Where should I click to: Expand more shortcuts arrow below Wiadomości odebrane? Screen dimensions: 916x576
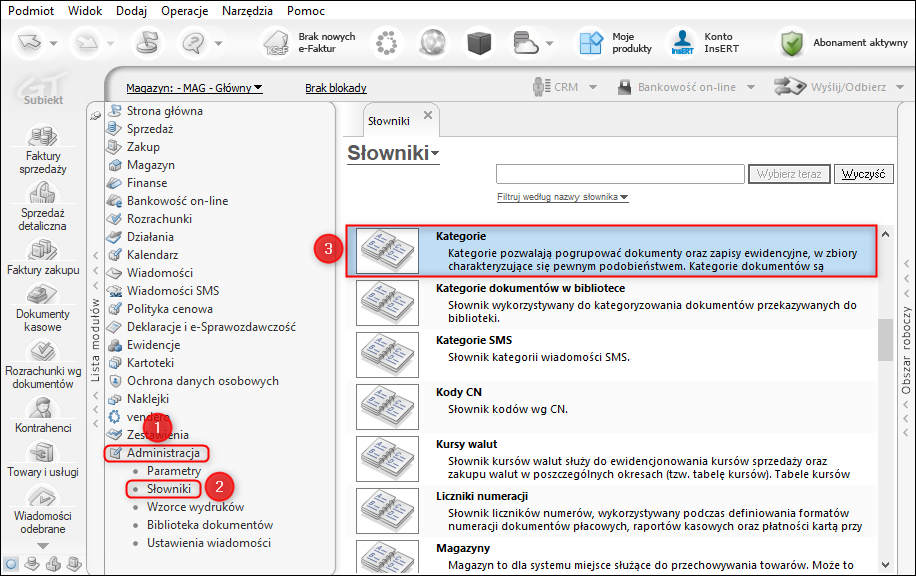click(43, 546)
